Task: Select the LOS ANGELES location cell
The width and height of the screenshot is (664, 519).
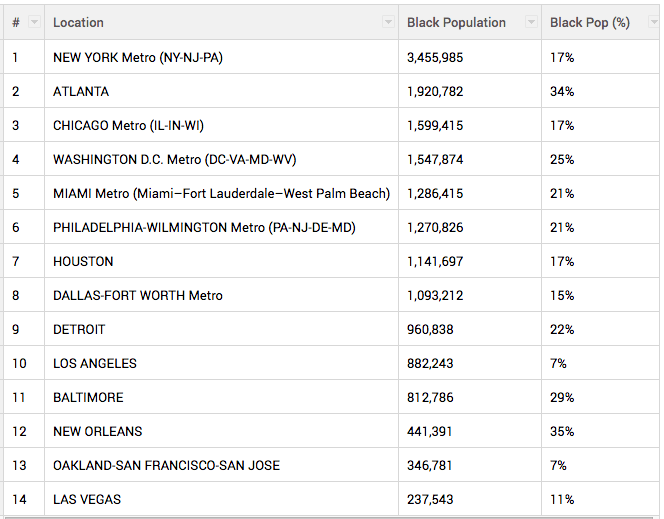Action: [95, 364]
